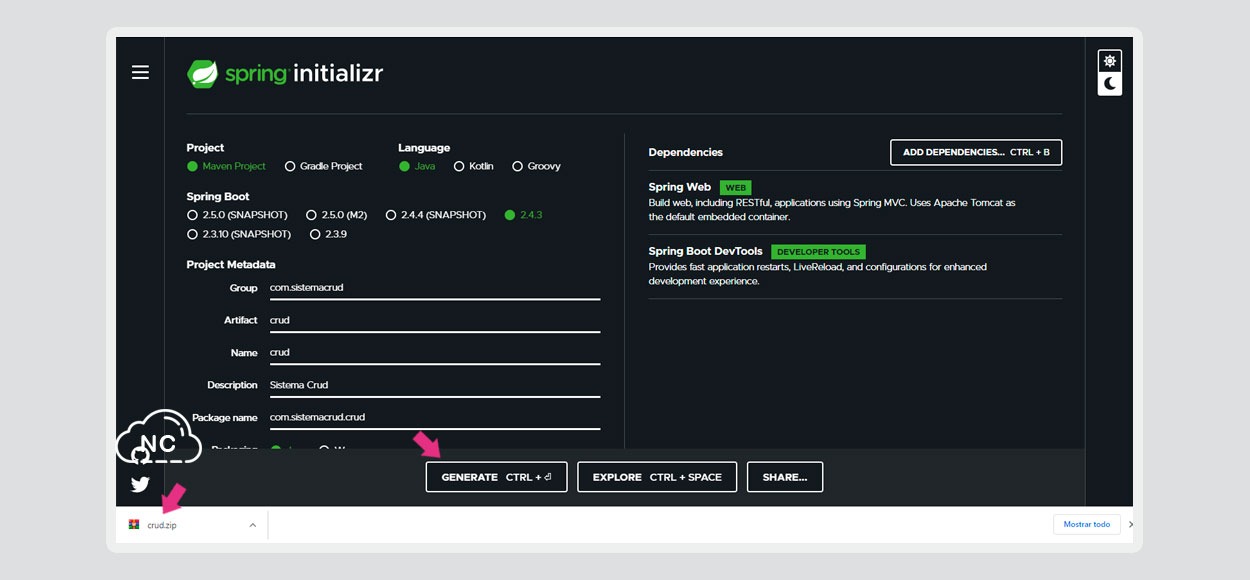Select Groovy language
This screenshot has width=1250, height=580.
[536, 166]
